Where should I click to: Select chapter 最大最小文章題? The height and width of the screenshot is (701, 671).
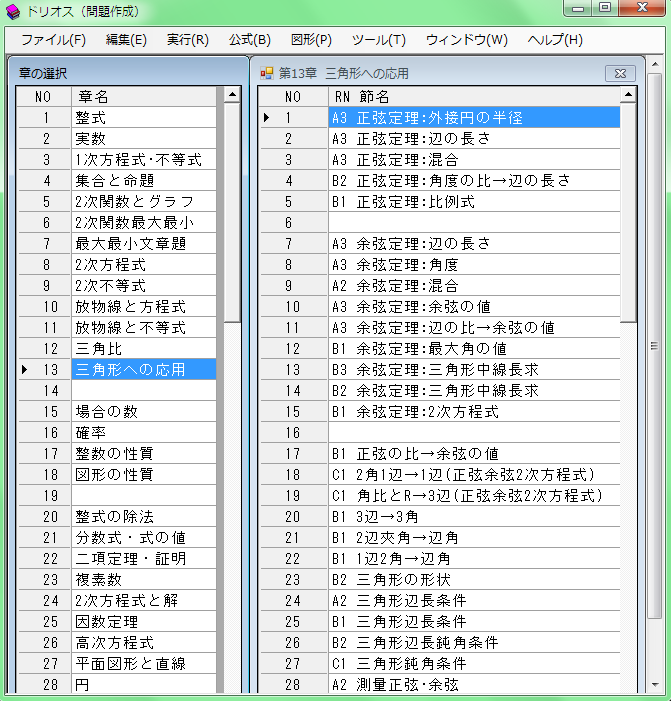point(143,244)
